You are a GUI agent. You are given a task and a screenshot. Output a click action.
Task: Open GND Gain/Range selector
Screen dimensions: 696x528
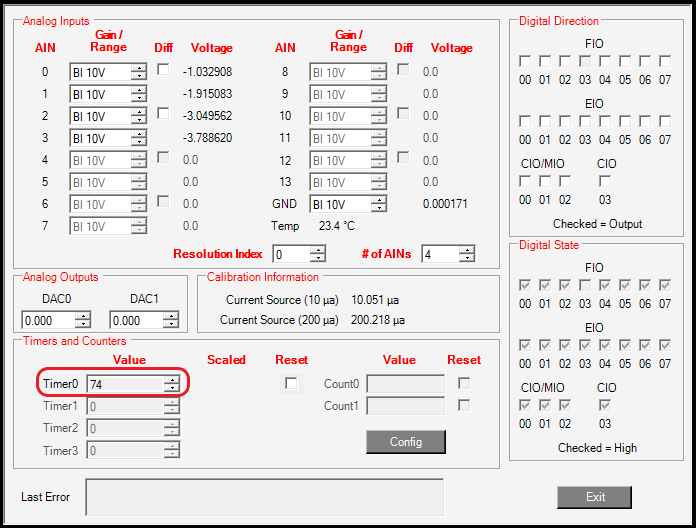coord(347,204)
